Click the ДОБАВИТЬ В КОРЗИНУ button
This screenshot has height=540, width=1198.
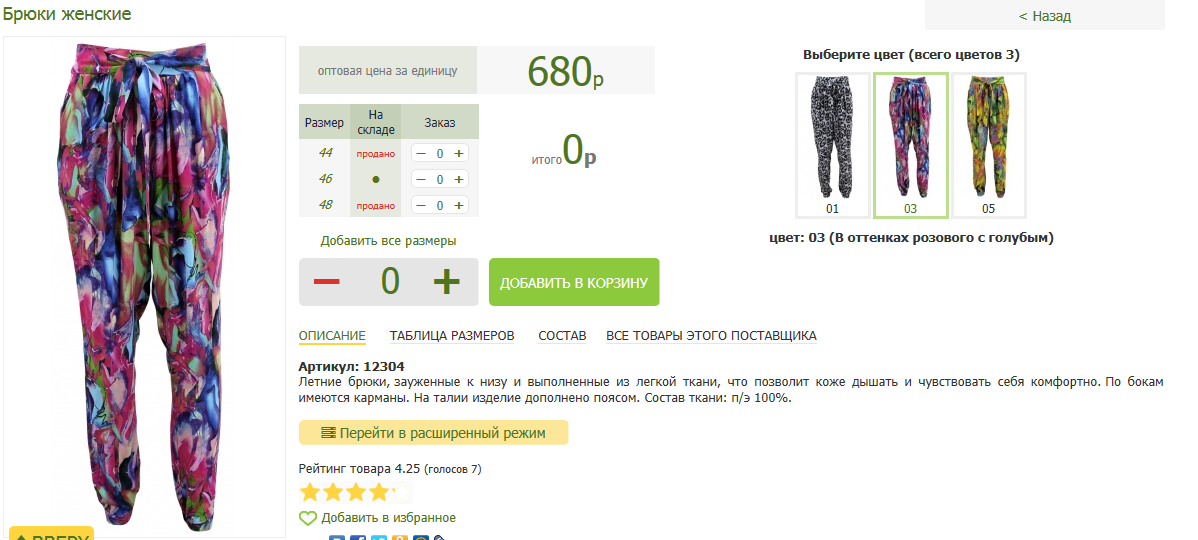point(574,282)
